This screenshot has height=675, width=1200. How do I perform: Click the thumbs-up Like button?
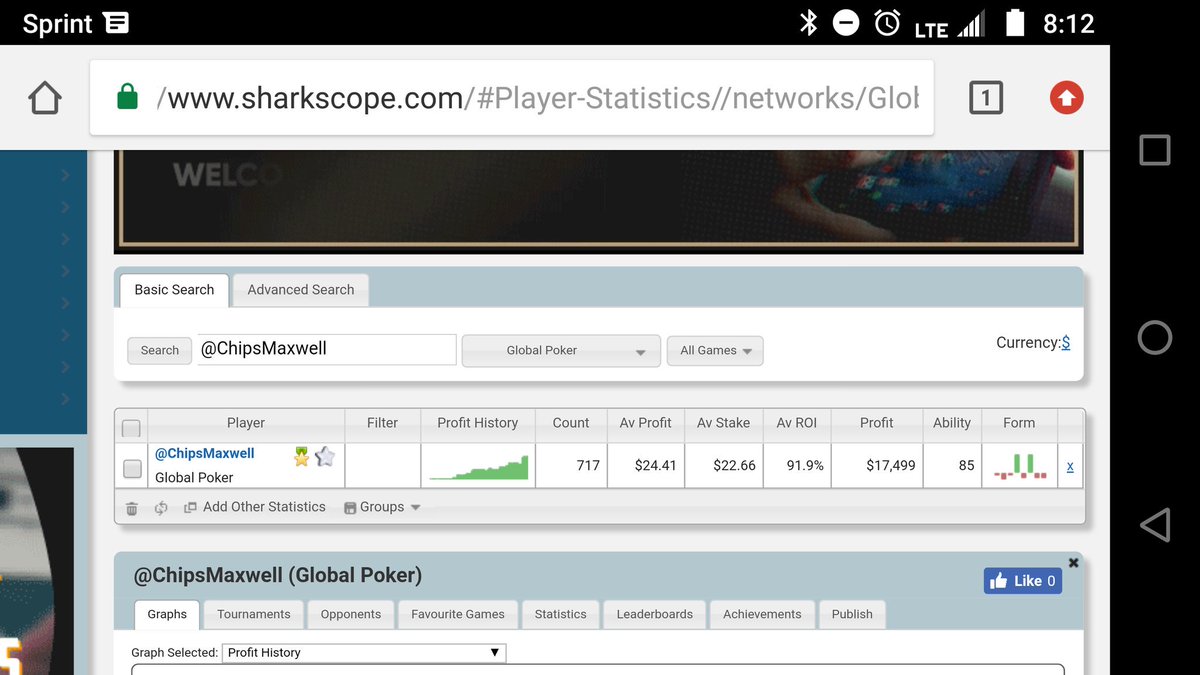click(1022, 581)
